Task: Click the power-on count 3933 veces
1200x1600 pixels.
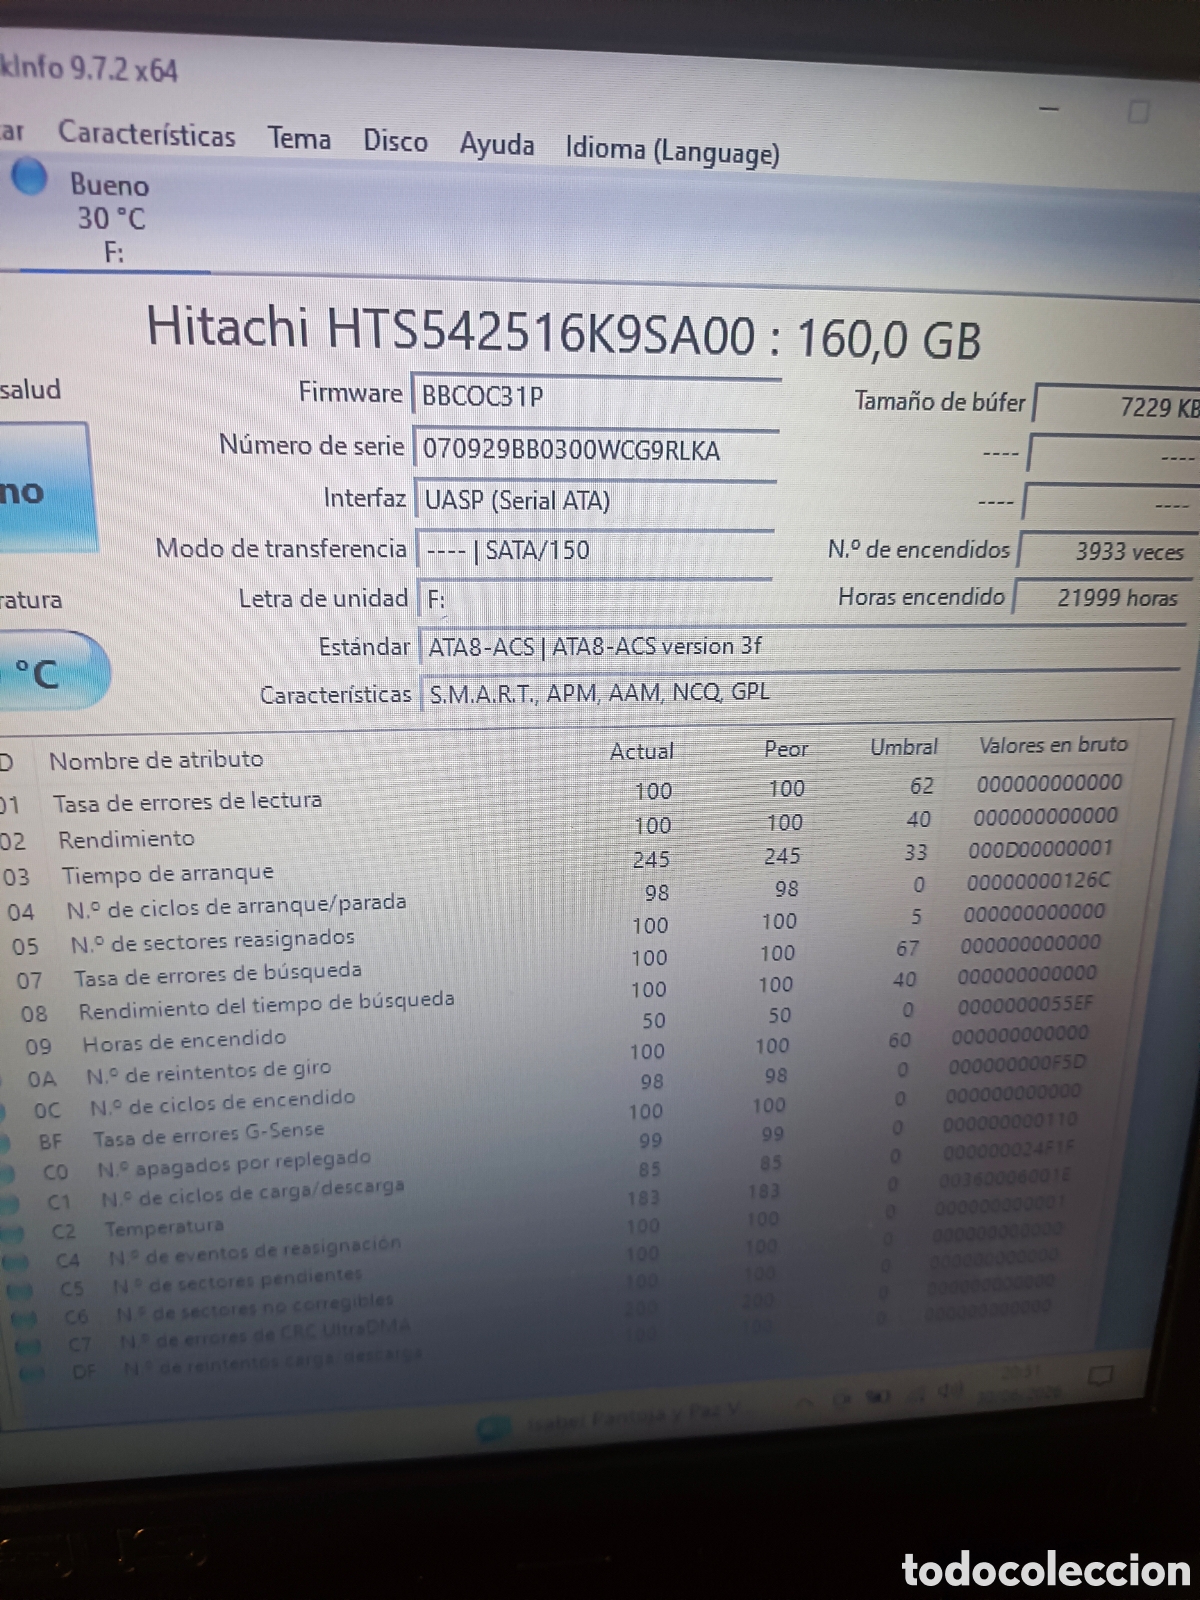Action: (x=1106, y=551)
